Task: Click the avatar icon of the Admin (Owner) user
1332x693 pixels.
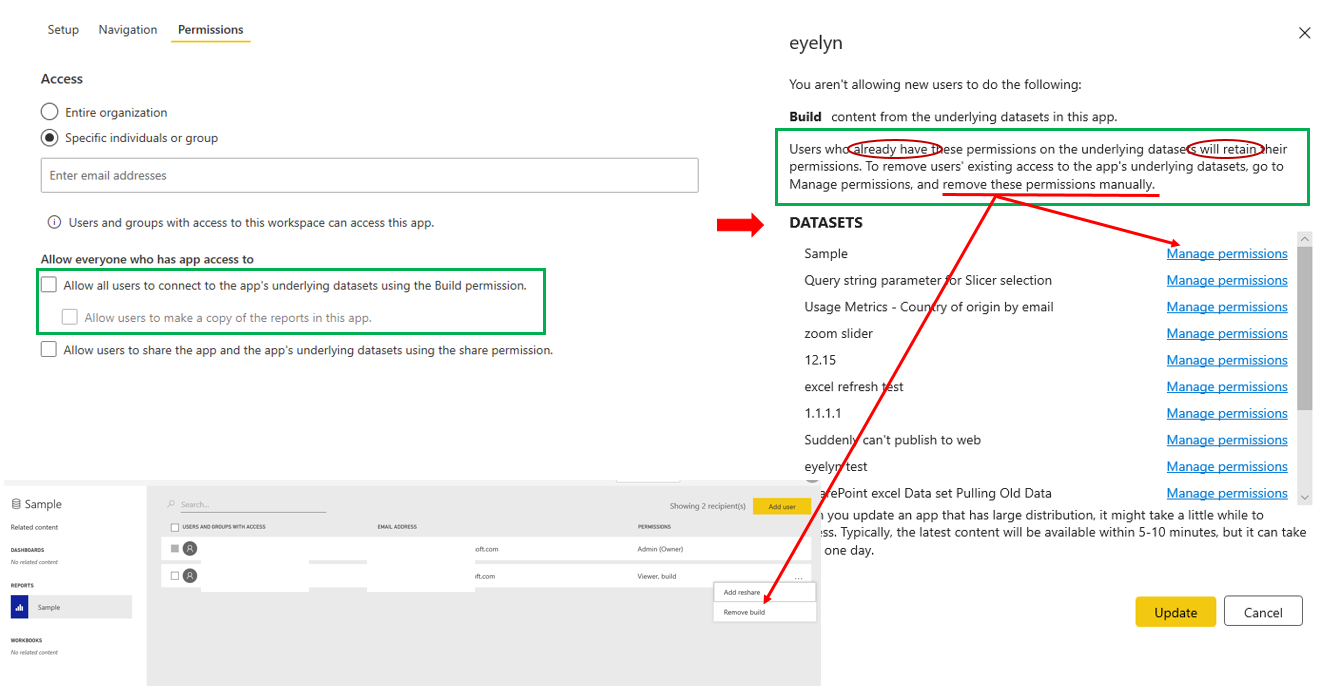Action: (189, 548)
